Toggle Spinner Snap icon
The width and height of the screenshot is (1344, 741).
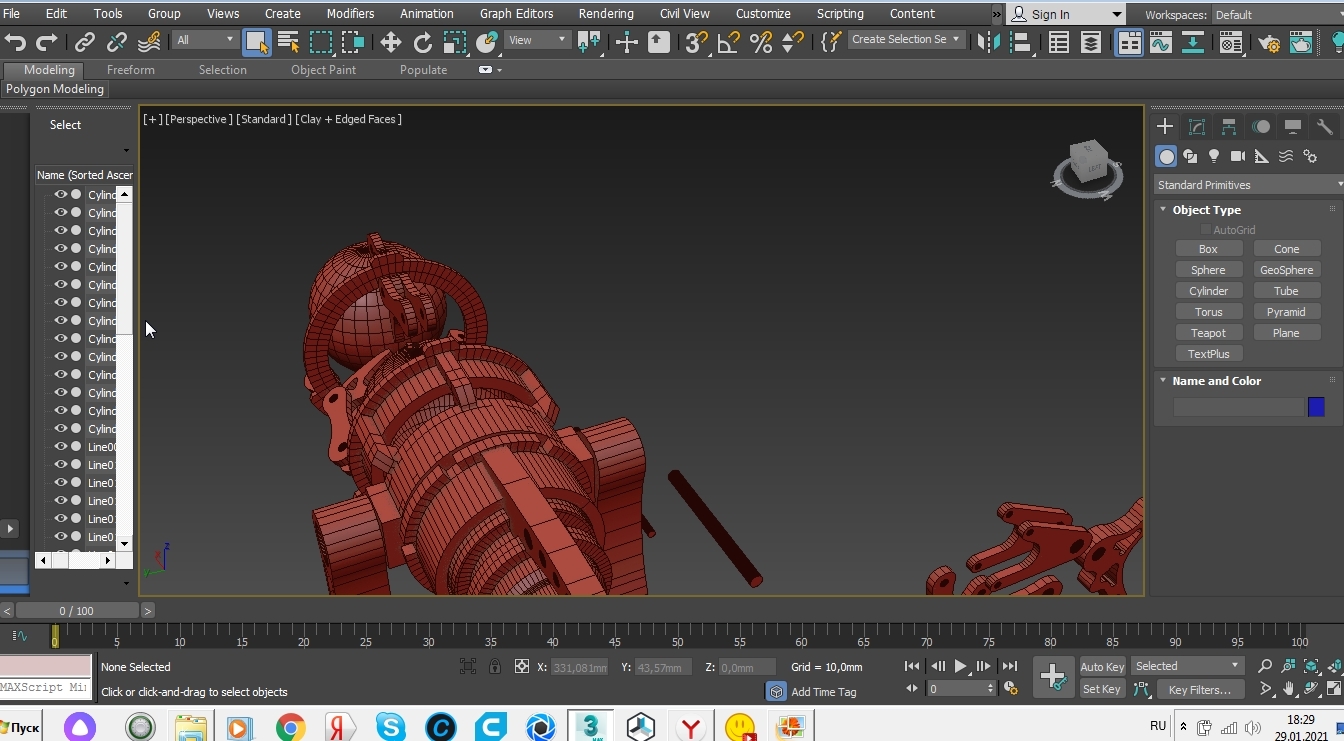pos(793,42)
